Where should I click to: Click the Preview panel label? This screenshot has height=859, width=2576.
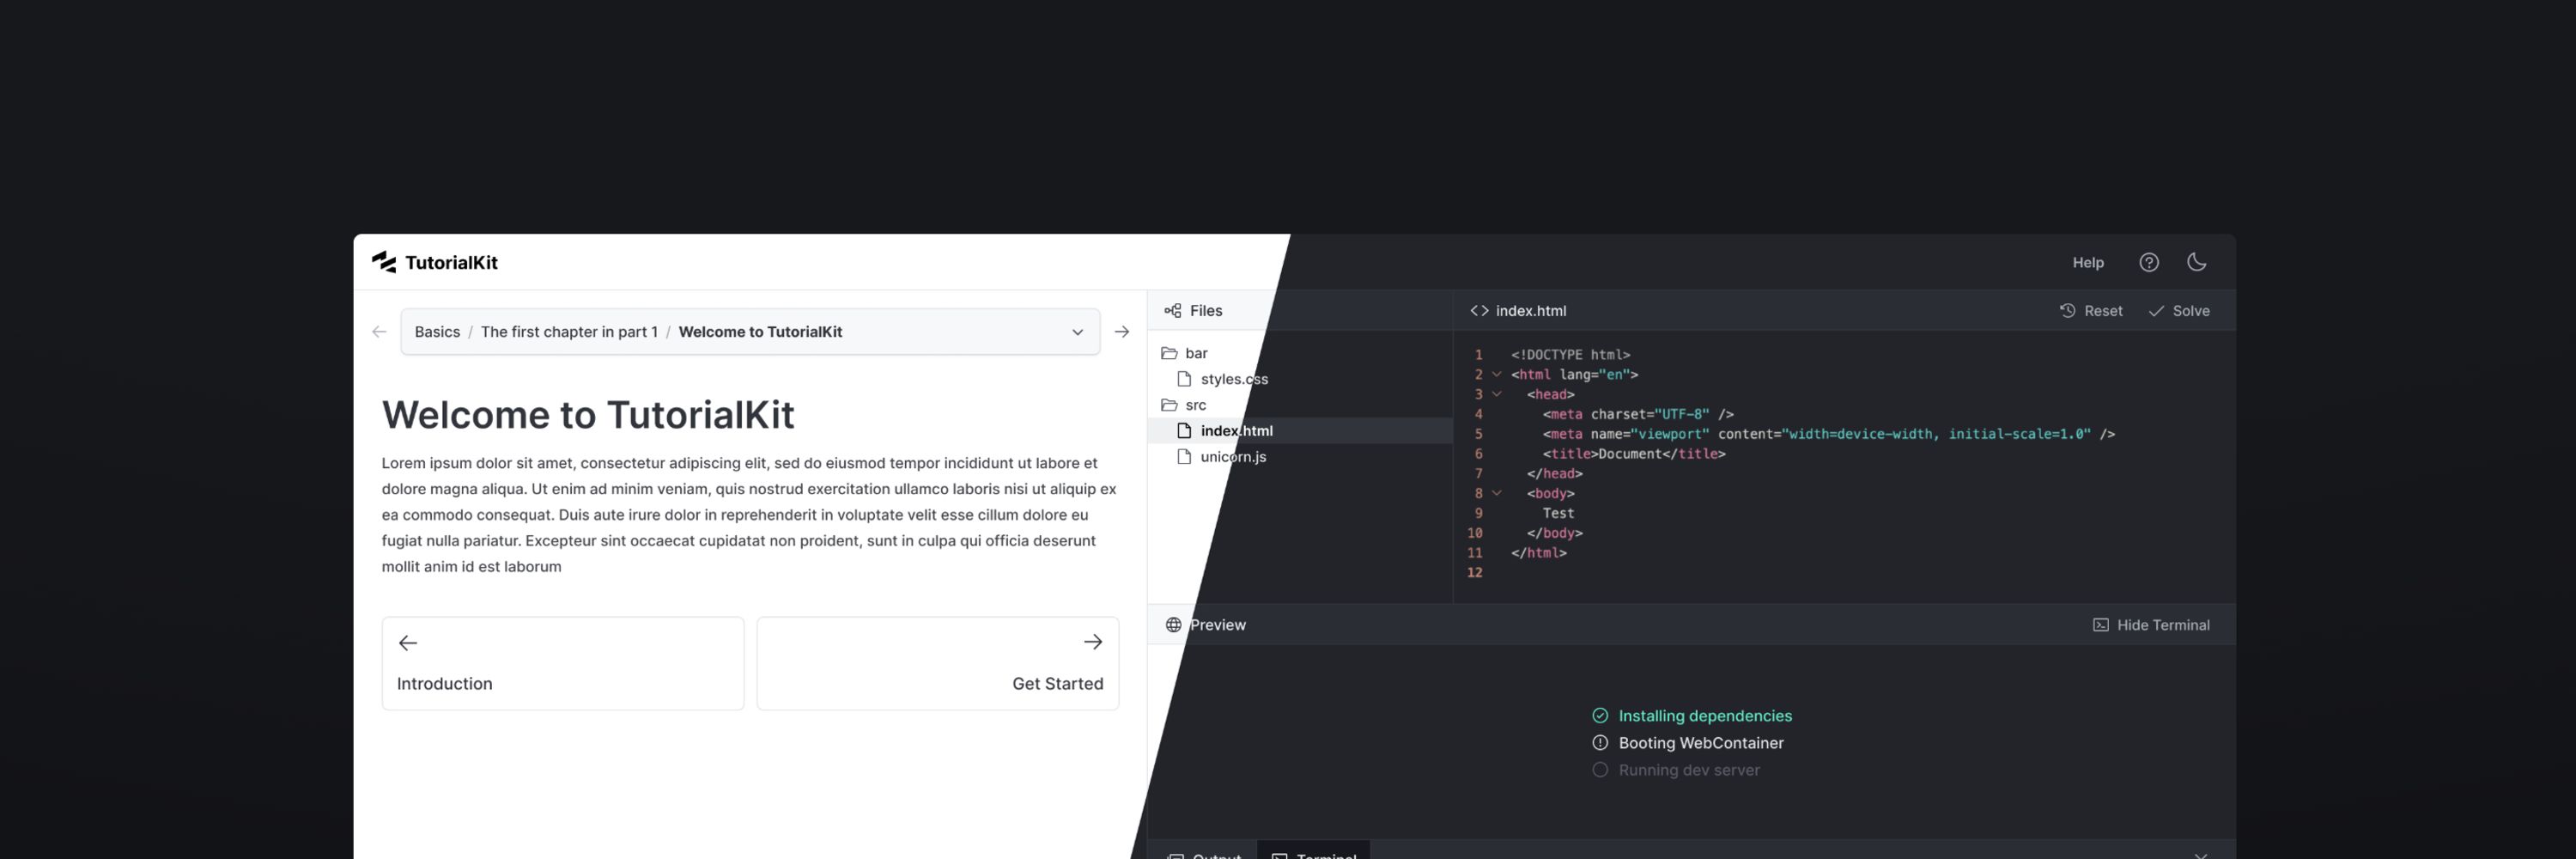click(x=1218, y=625)
